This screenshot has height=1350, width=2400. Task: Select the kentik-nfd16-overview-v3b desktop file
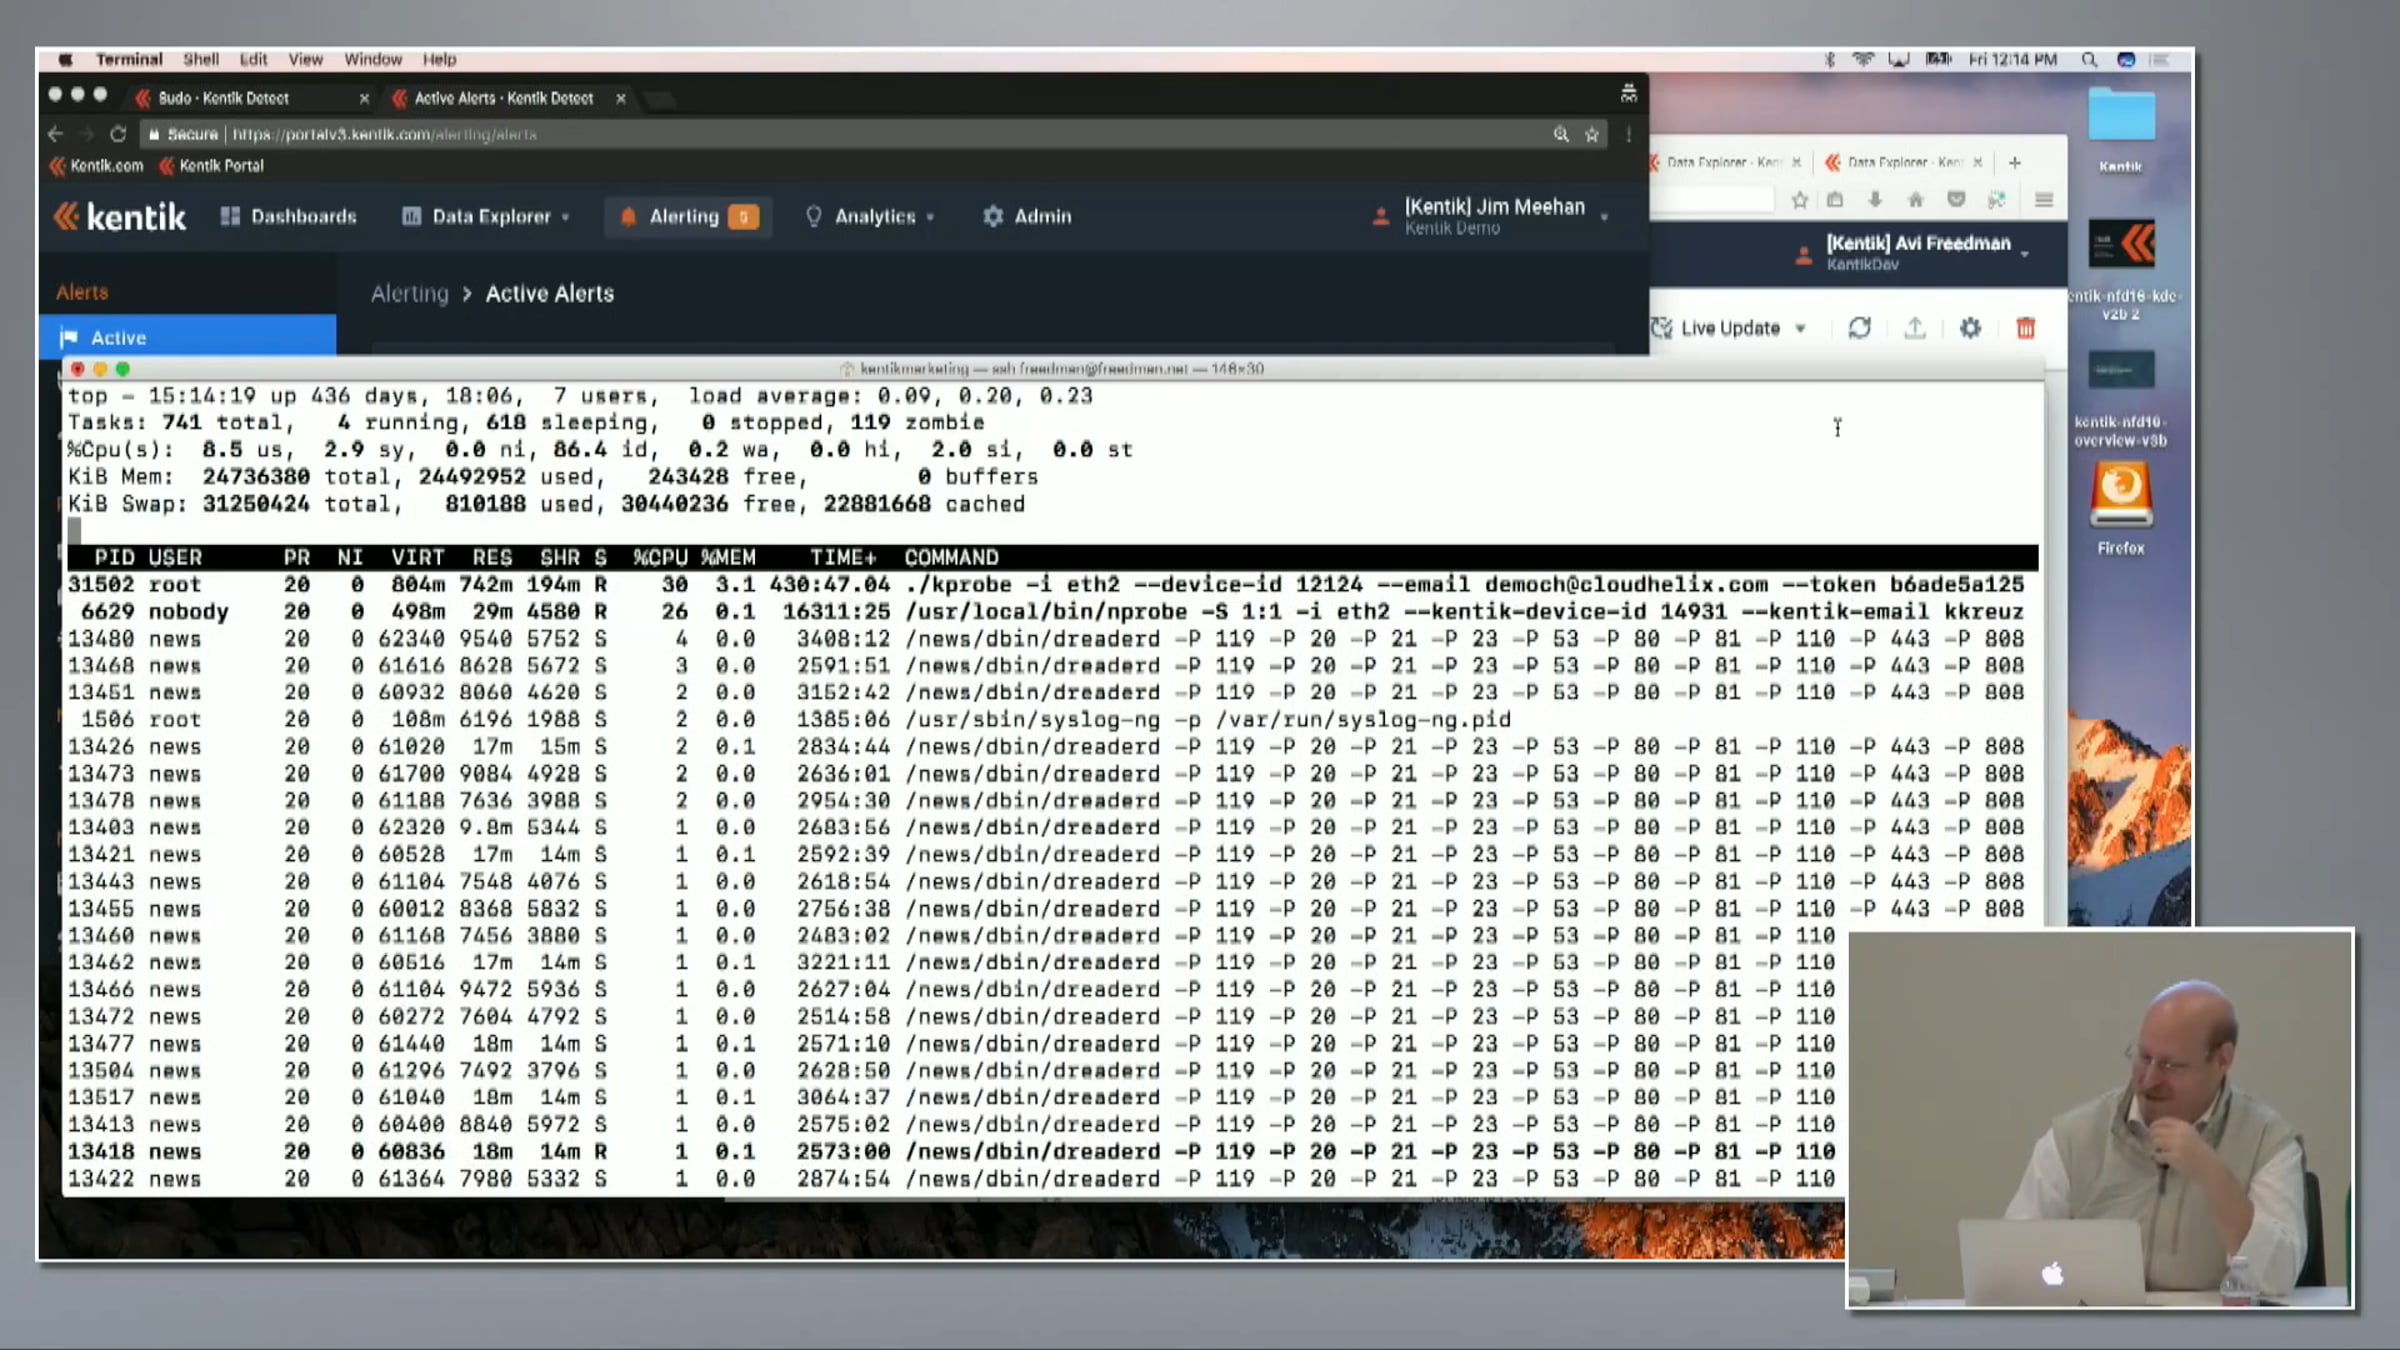[x=2121, y=399]
